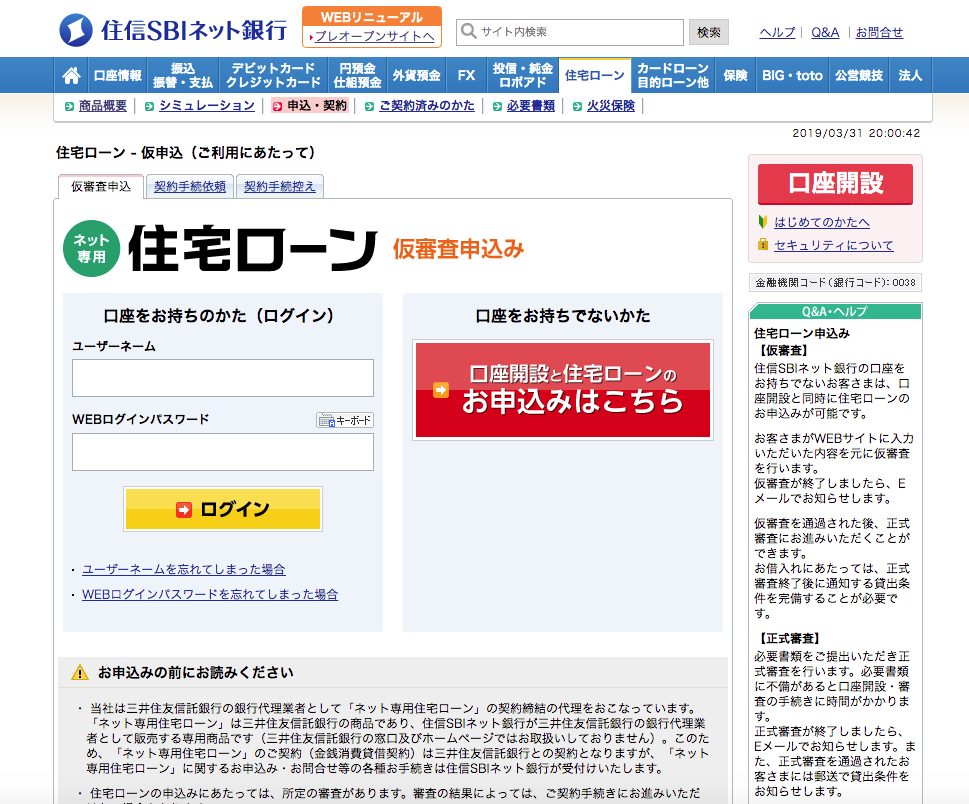Click the red 口座開設 button
The image size is (969, 804).
(x=835, y=184)
